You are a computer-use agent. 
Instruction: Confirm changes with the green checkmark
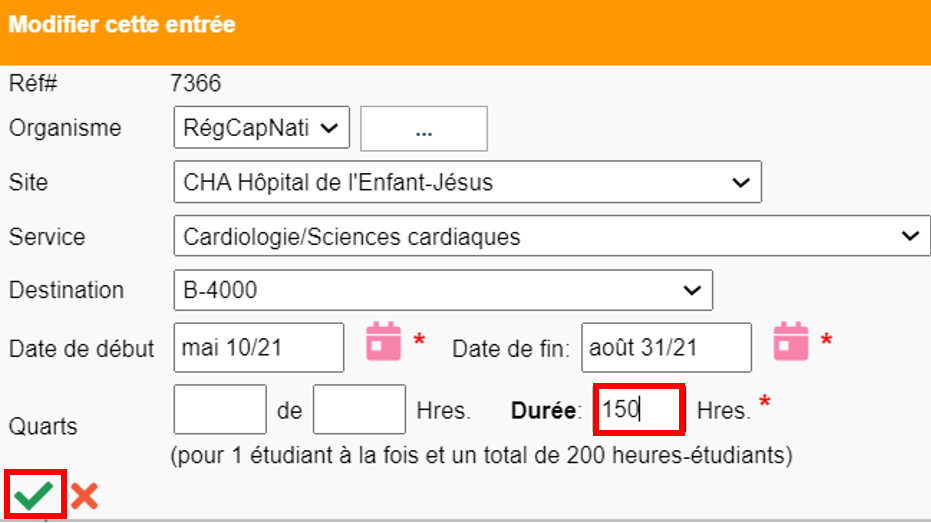click(x=34, y=495)
